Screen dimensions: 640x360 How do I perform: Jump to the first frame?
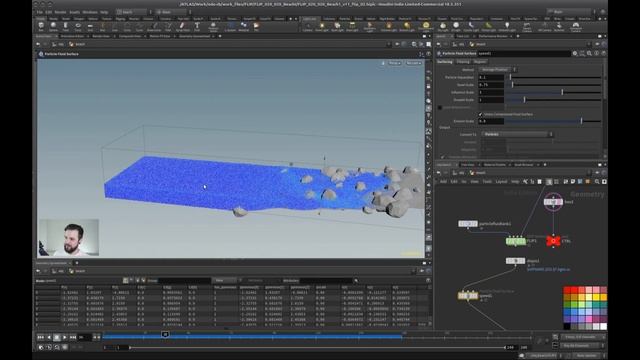point(40,338)
